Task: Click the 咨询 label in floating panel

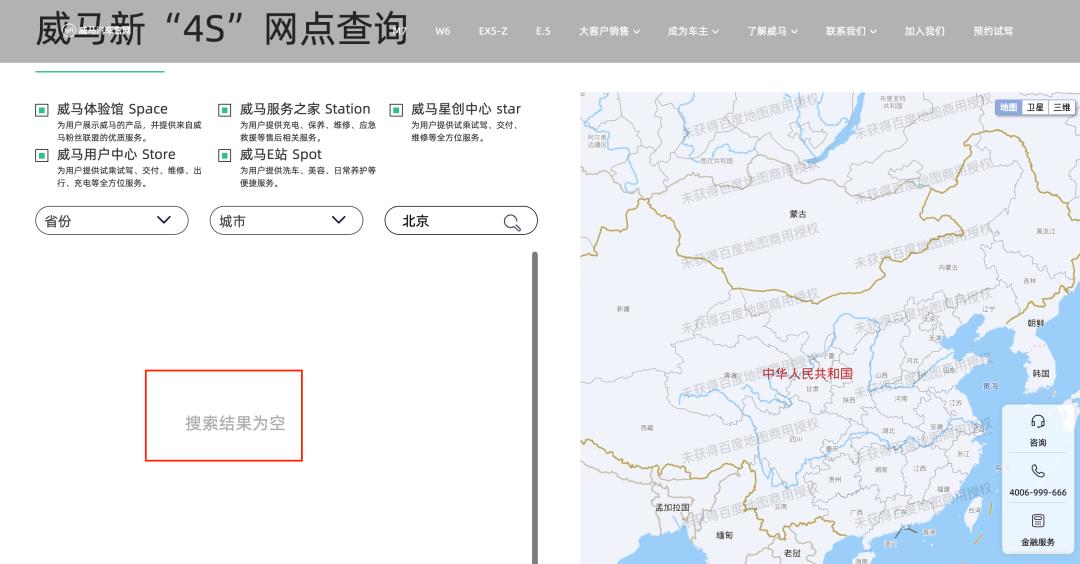Action: pyautogui.click(x=1038, y=443)
